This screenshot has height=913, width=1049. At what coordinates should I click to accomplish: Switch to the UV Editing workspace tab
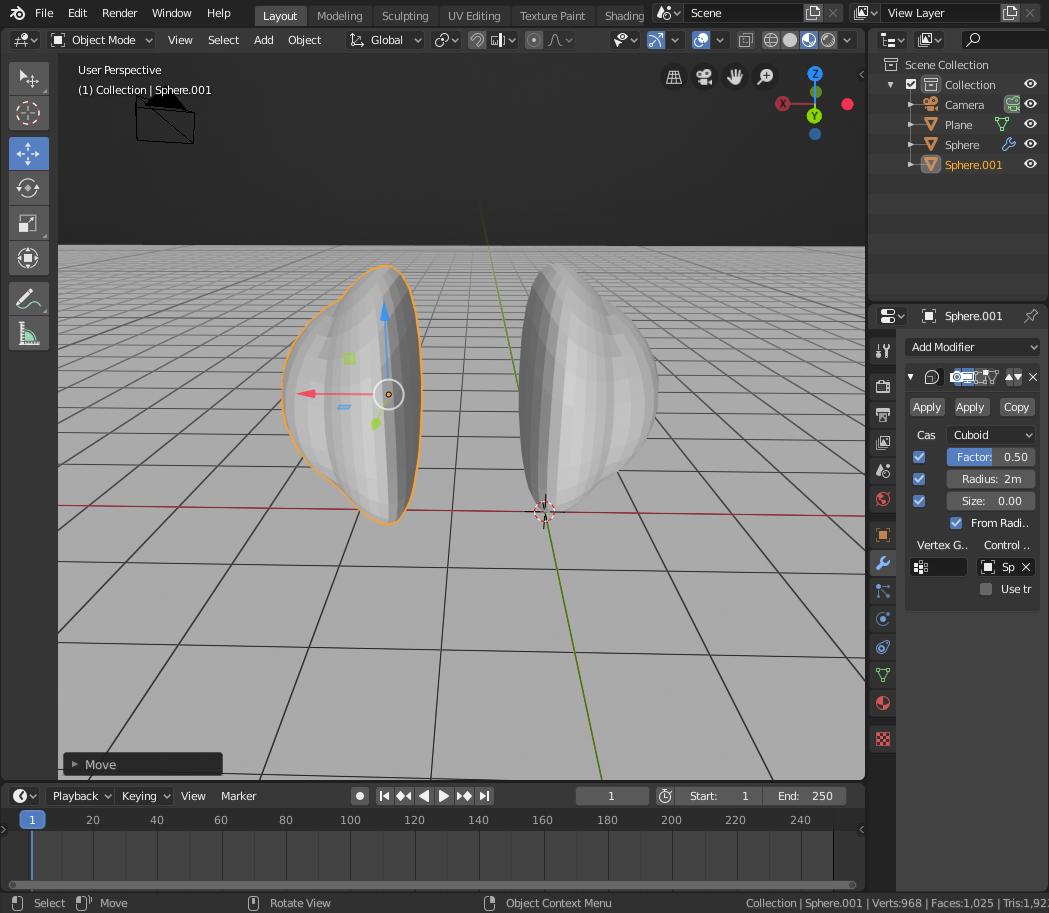(x=474, y=16)
